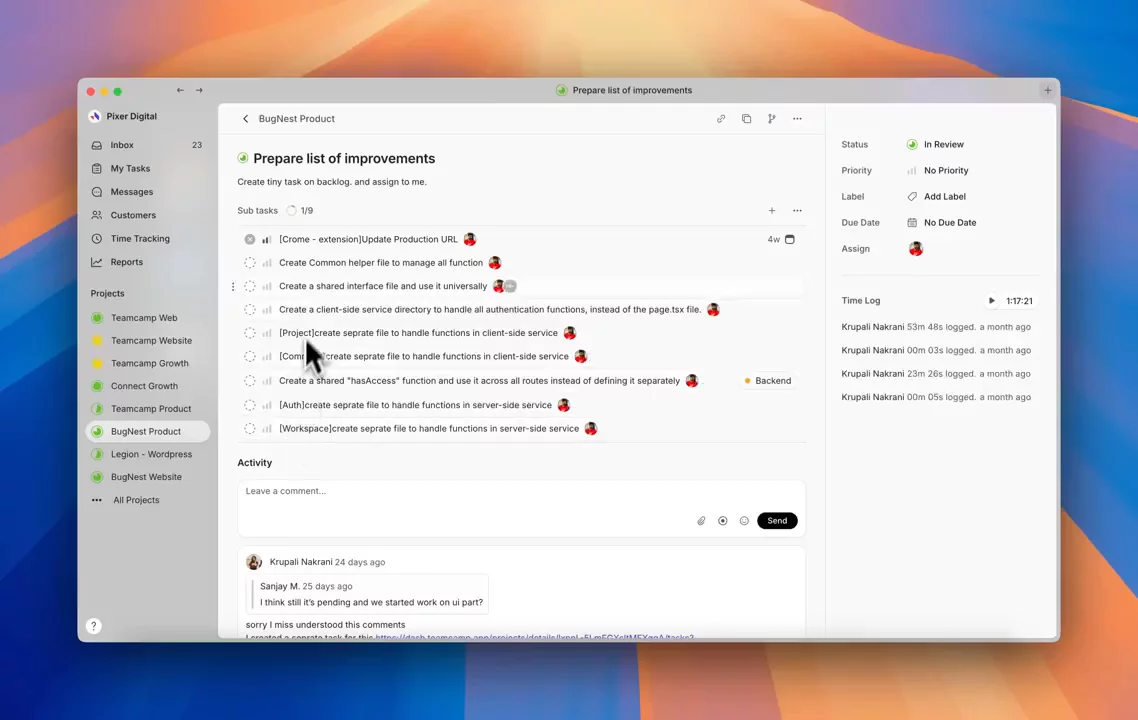Toggle status circle of the sixth subtask above hasAccess
This screenshot has height=720, width=1138.
pos(250,356)
